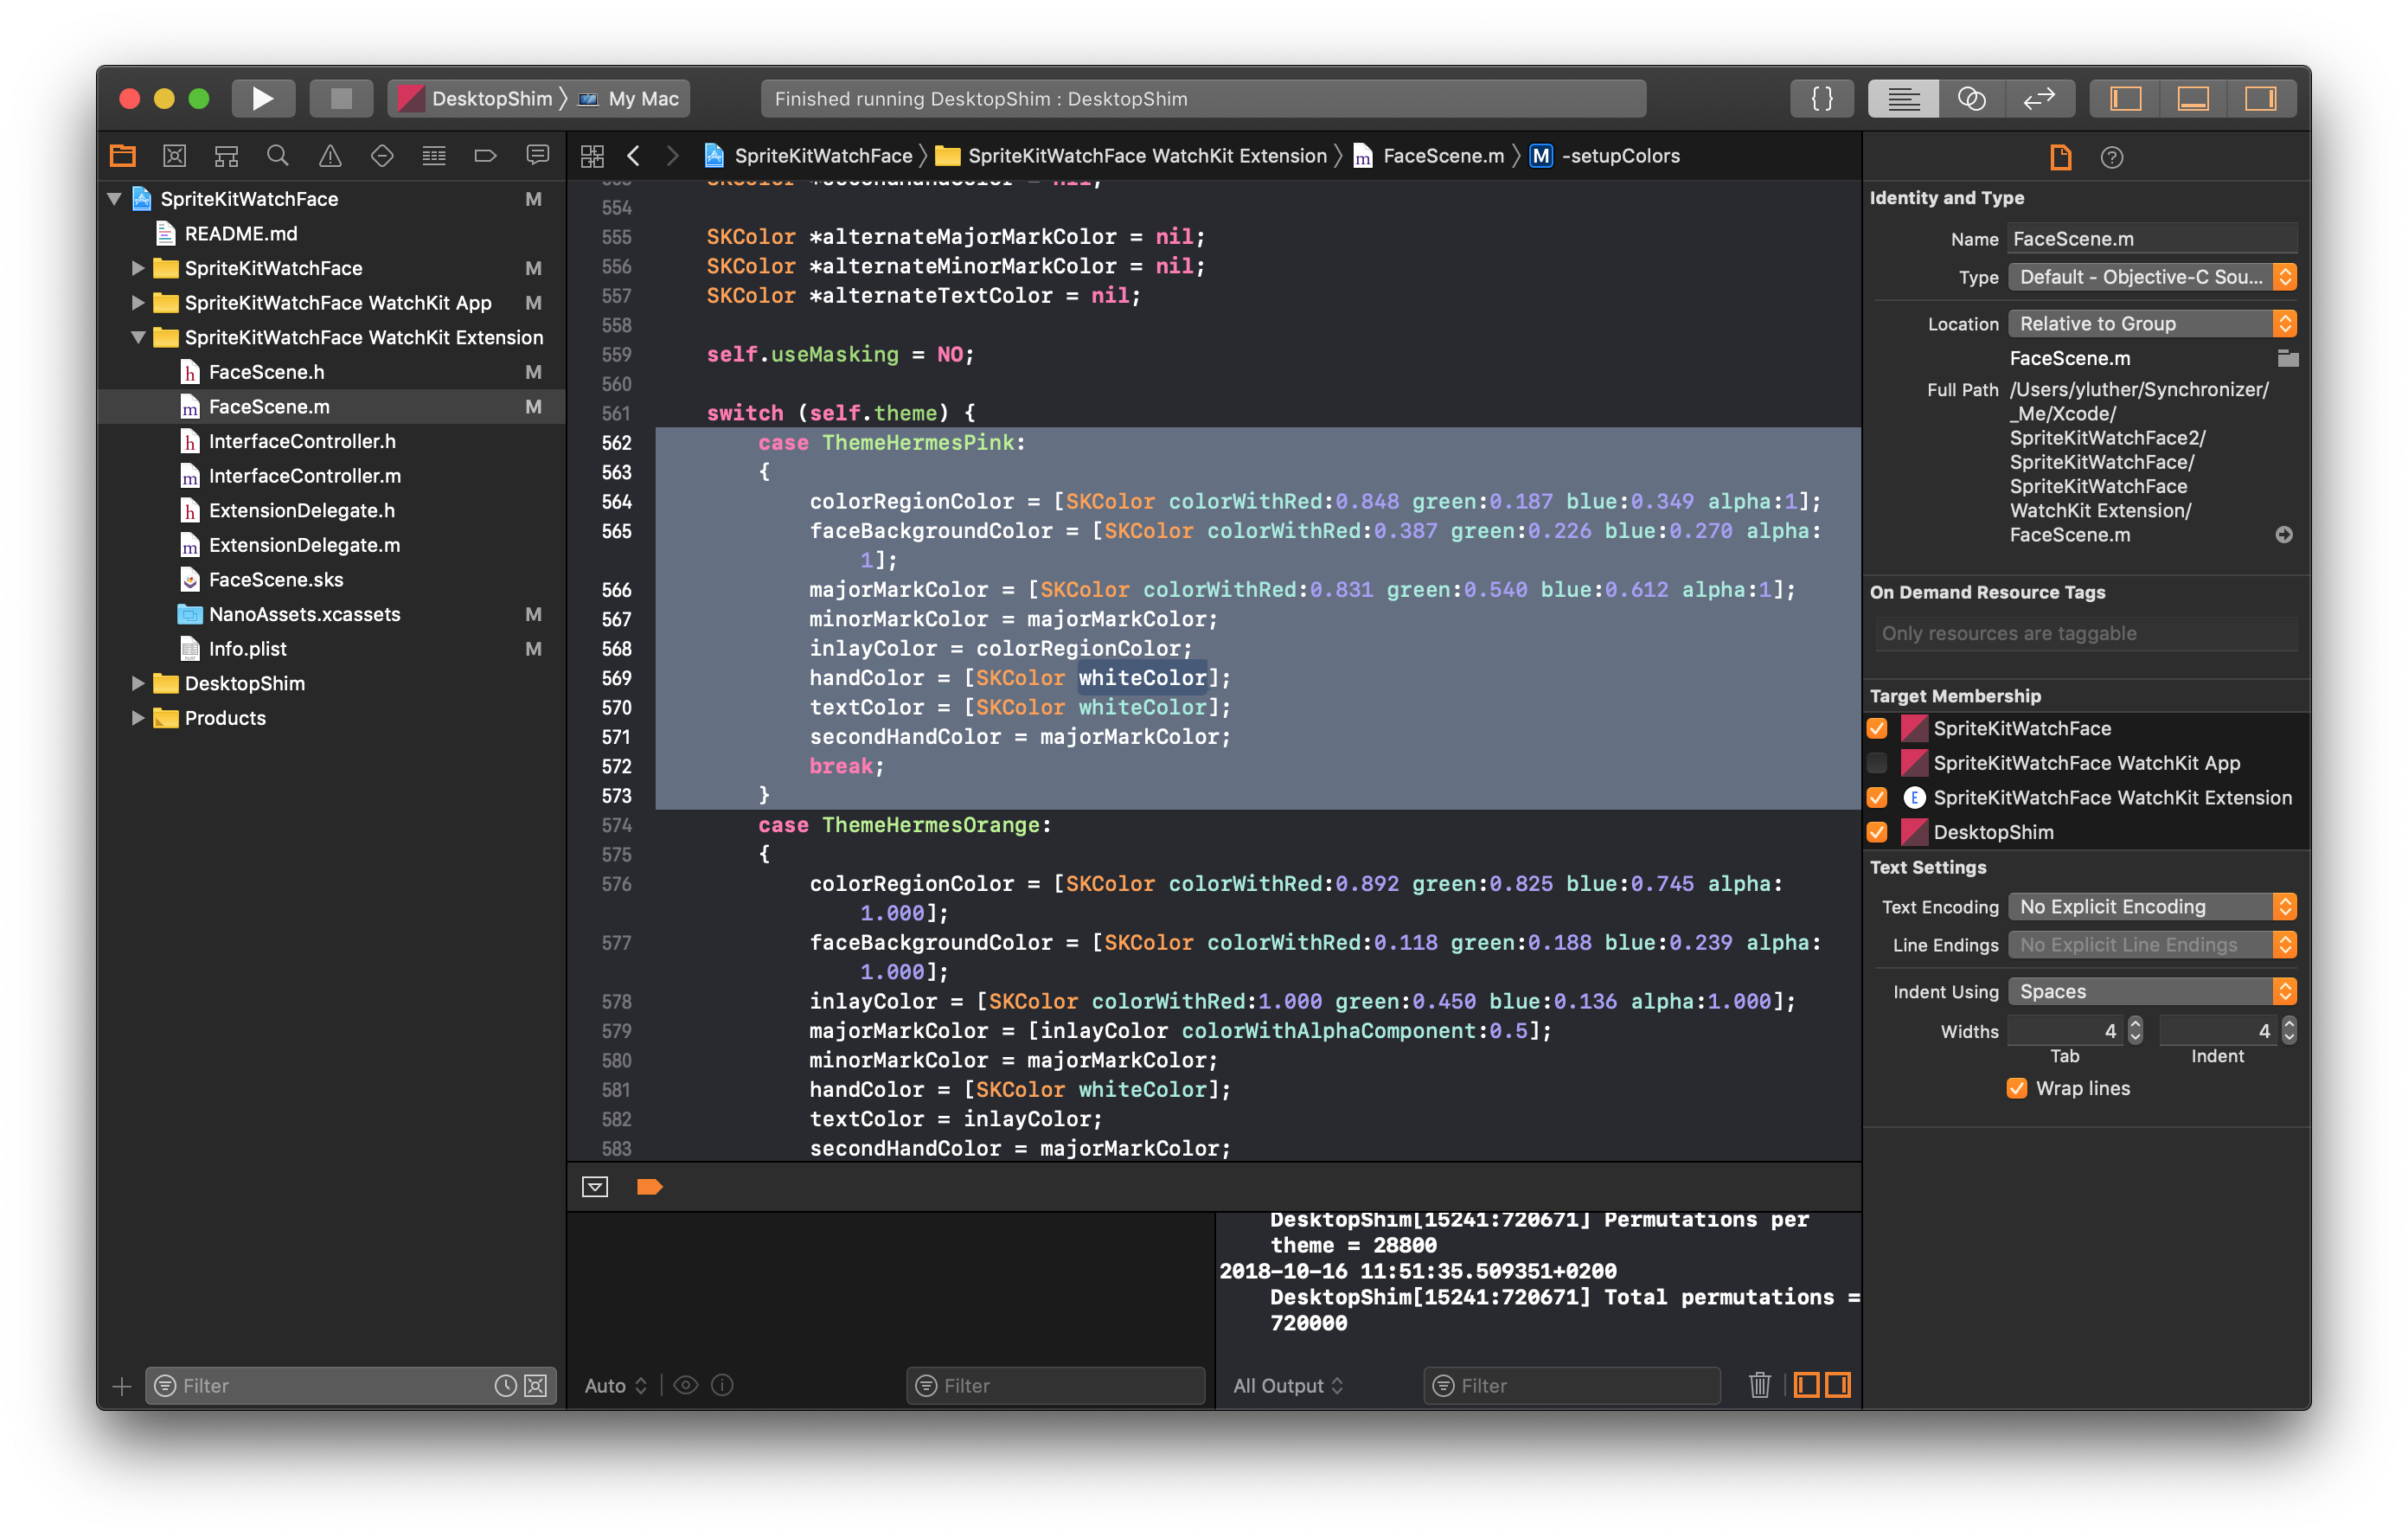Screen dimensions: 2408x1538
Task: Add new file with plus button
Action: (122, 1386)
